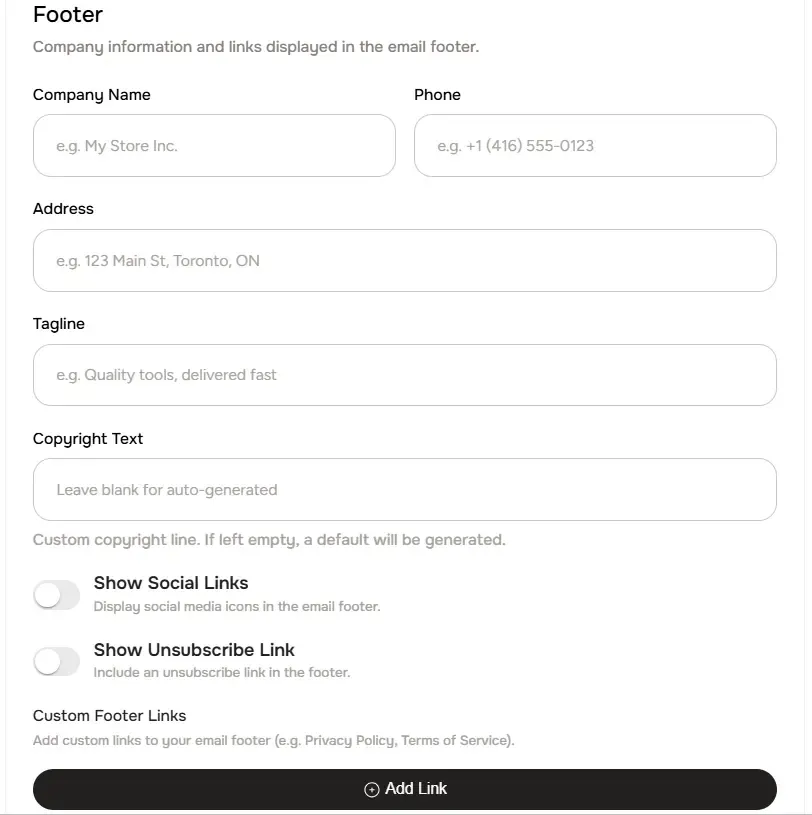The height and width of the screenshot is (815, 812).
Task: Click the Copyright Text input field
Action: pos(404,489)
